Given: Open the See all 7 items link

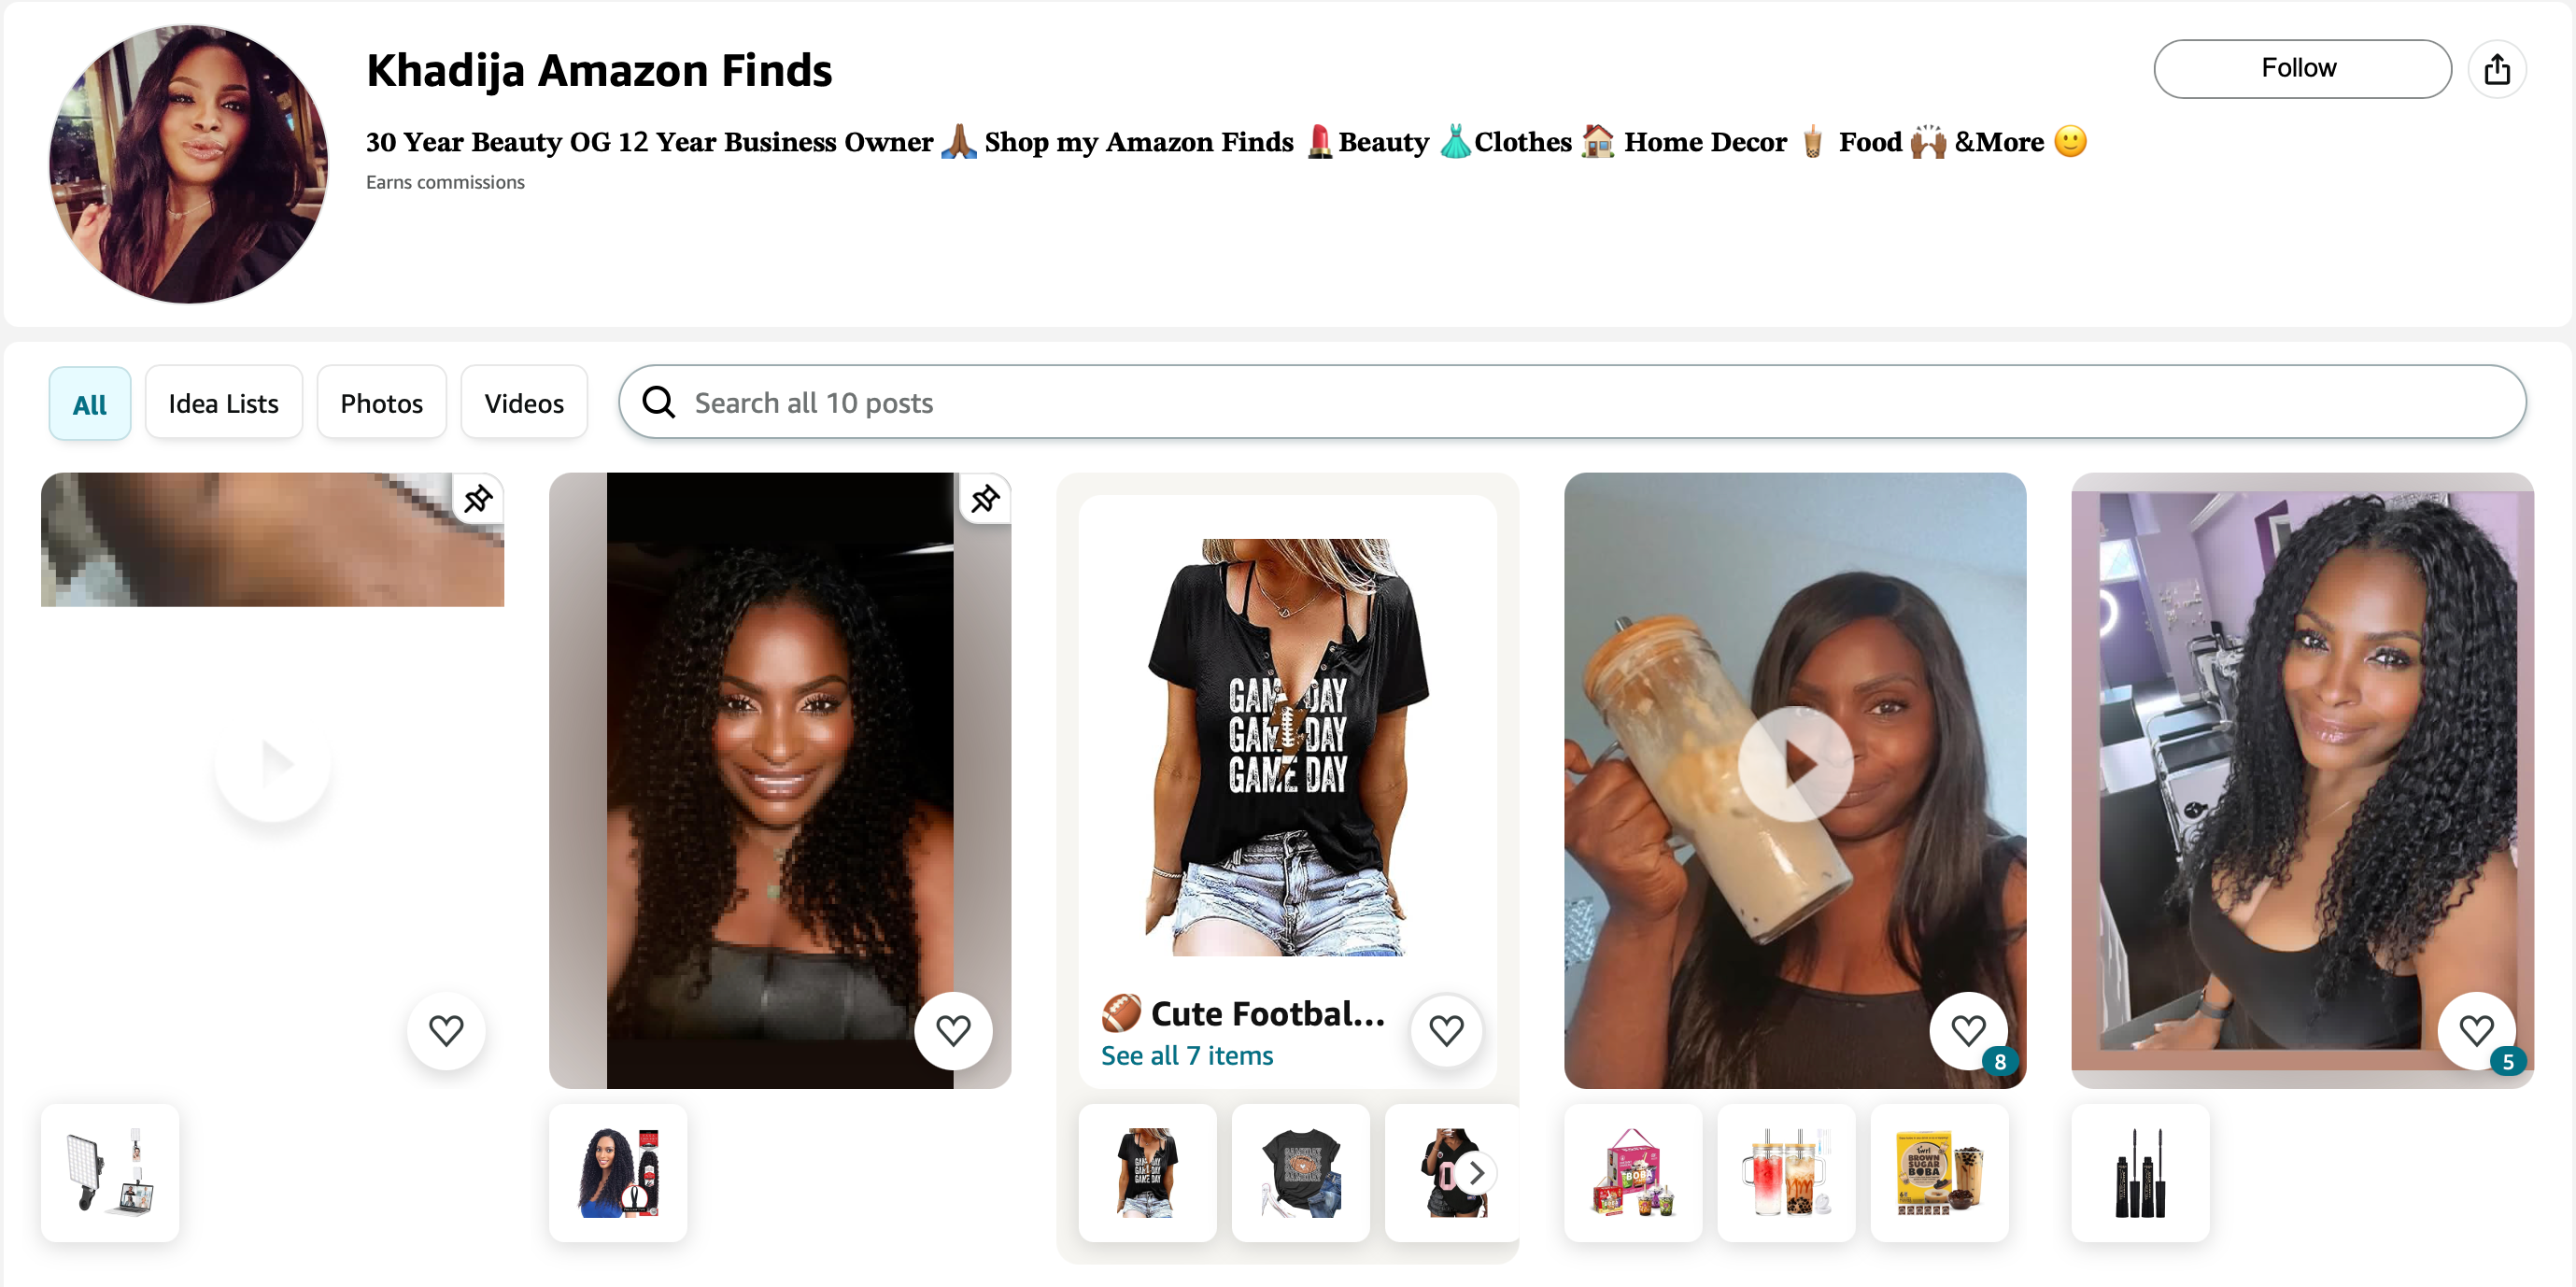Looking at the screenshot, I should click(1186, 1056).
